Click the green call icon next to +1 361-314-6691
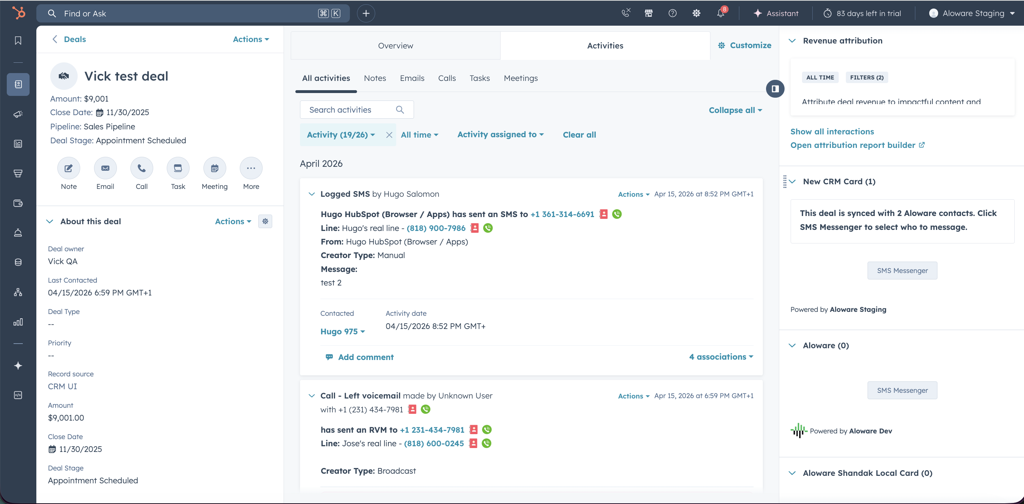The image size is (1024, 504). [x=617, y=214]
